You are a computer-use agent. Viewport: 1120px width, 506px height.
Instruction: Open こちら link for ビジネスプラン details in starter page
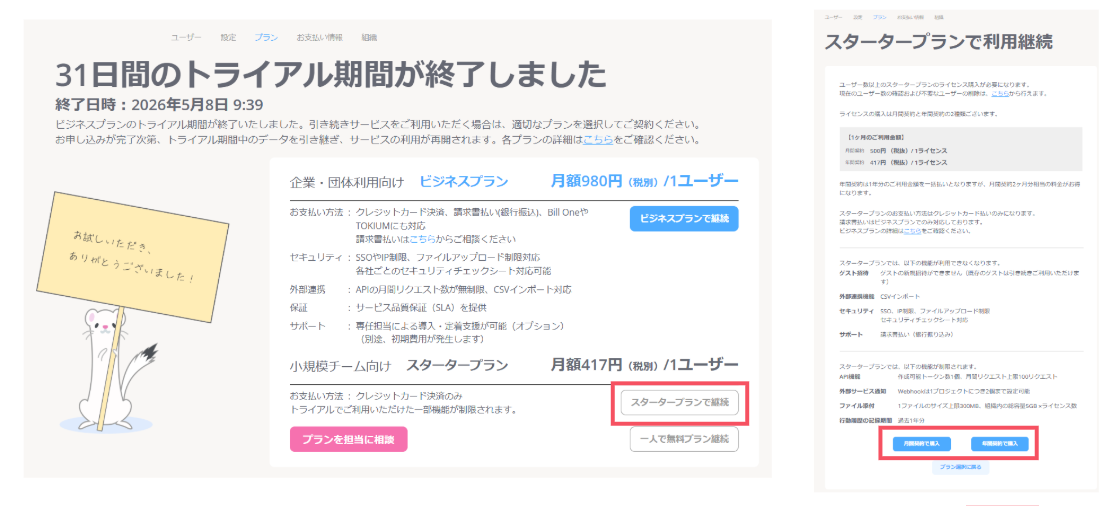coord(911,232)
